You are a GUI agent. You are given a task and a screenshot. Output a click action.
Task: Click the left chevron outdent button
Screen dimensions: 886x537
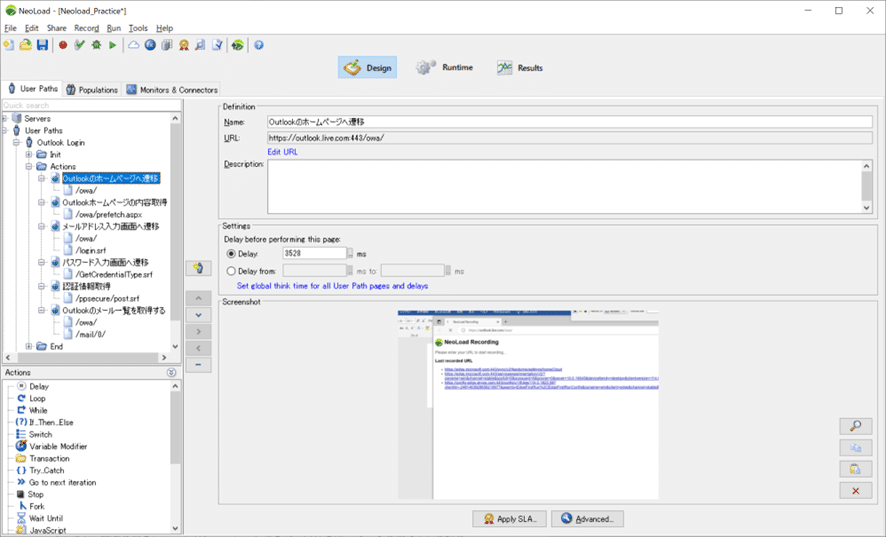(198, 348)
